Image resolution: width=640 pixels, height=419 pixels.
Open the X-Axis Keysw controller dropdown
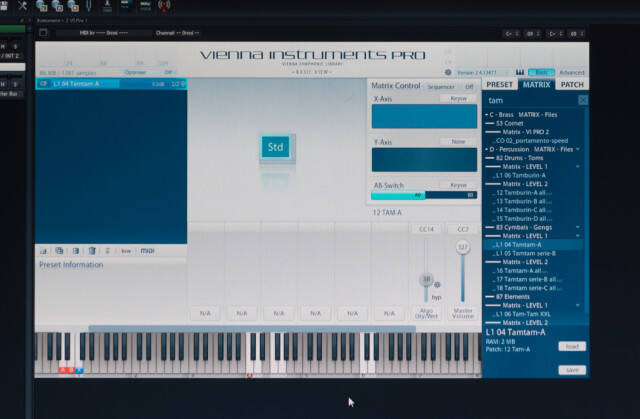(458, 99)
